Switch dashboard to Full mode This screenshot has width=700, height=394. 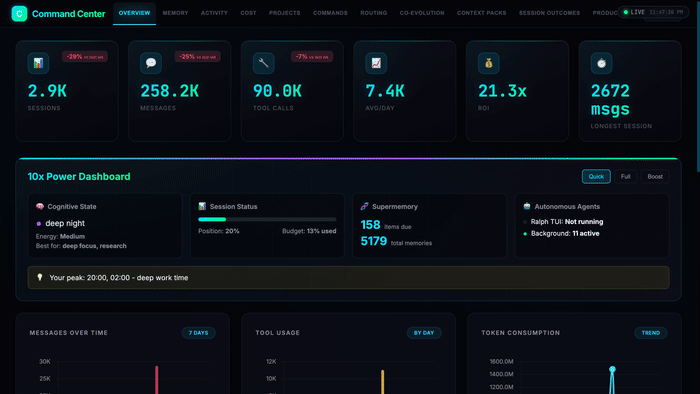click(x=625, y=176)
